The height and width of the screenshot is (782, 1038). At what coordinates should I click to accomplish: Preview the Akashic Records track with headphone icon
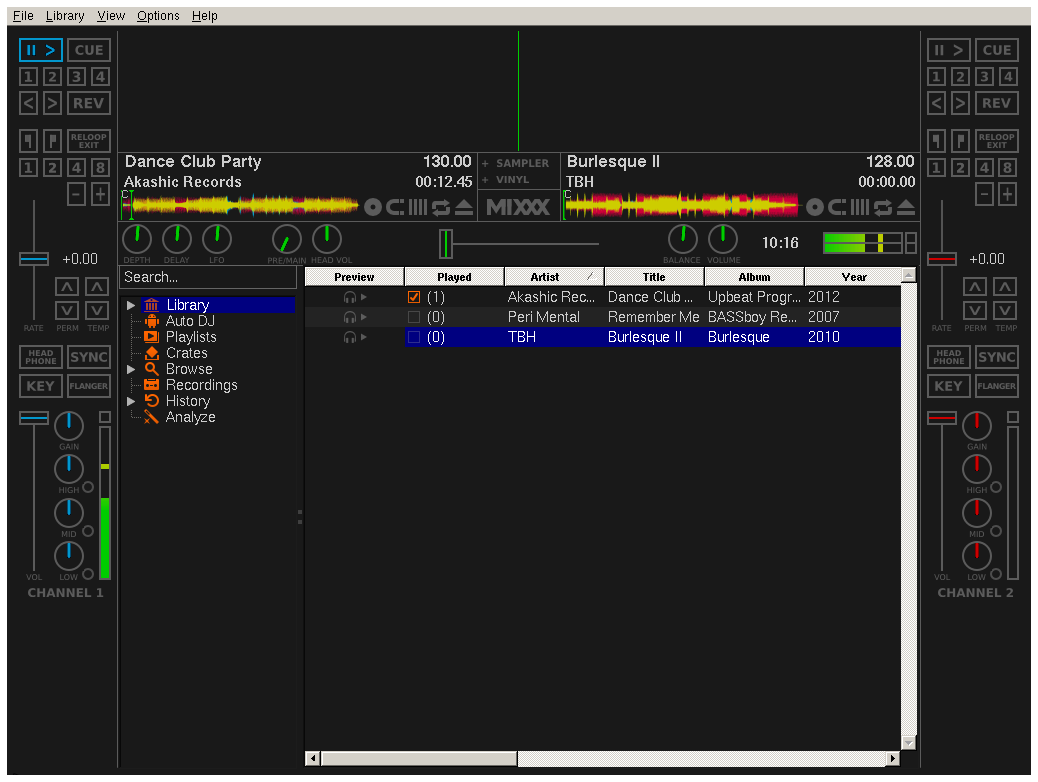click(x=350, y=297)
